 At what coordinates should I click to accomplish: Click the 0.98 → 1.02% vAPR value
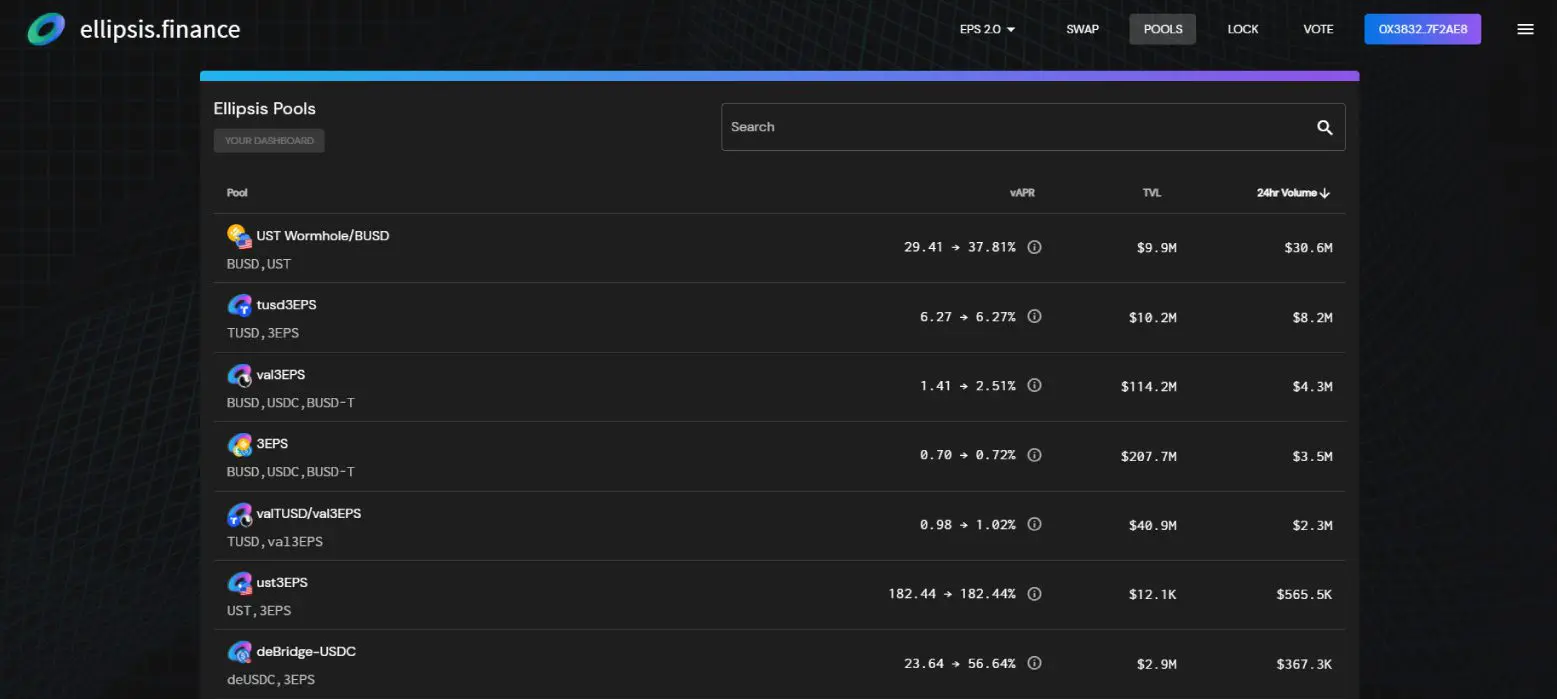(x=968, y=524)
